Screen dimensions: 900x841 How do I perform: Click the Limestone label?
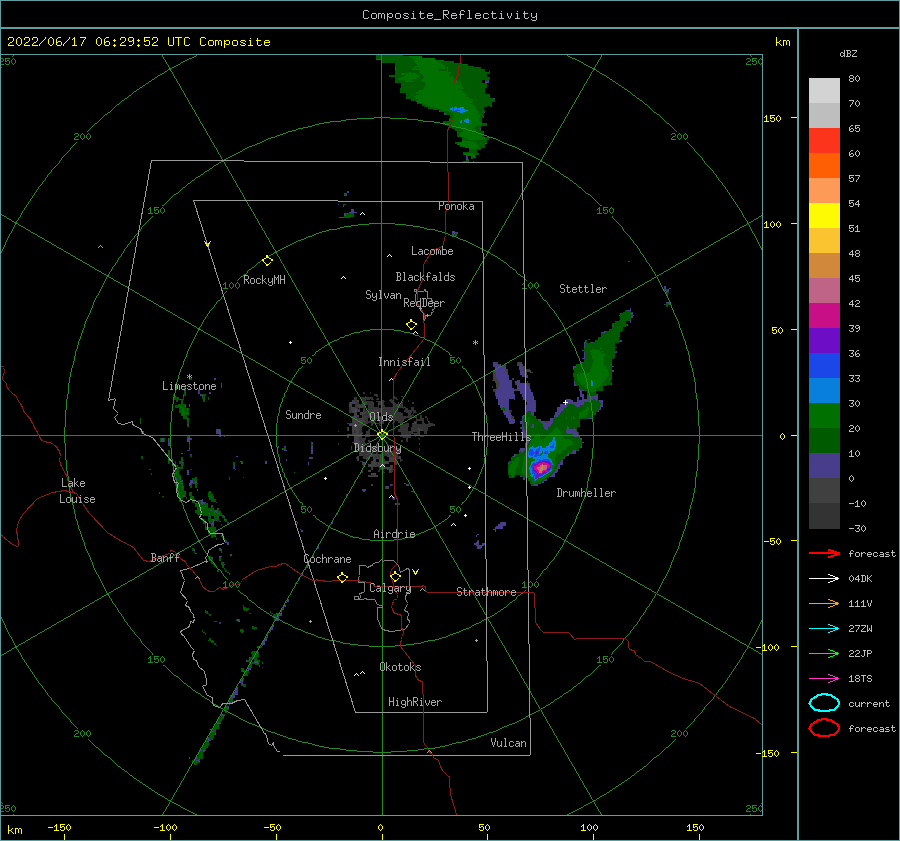[189, 386]
